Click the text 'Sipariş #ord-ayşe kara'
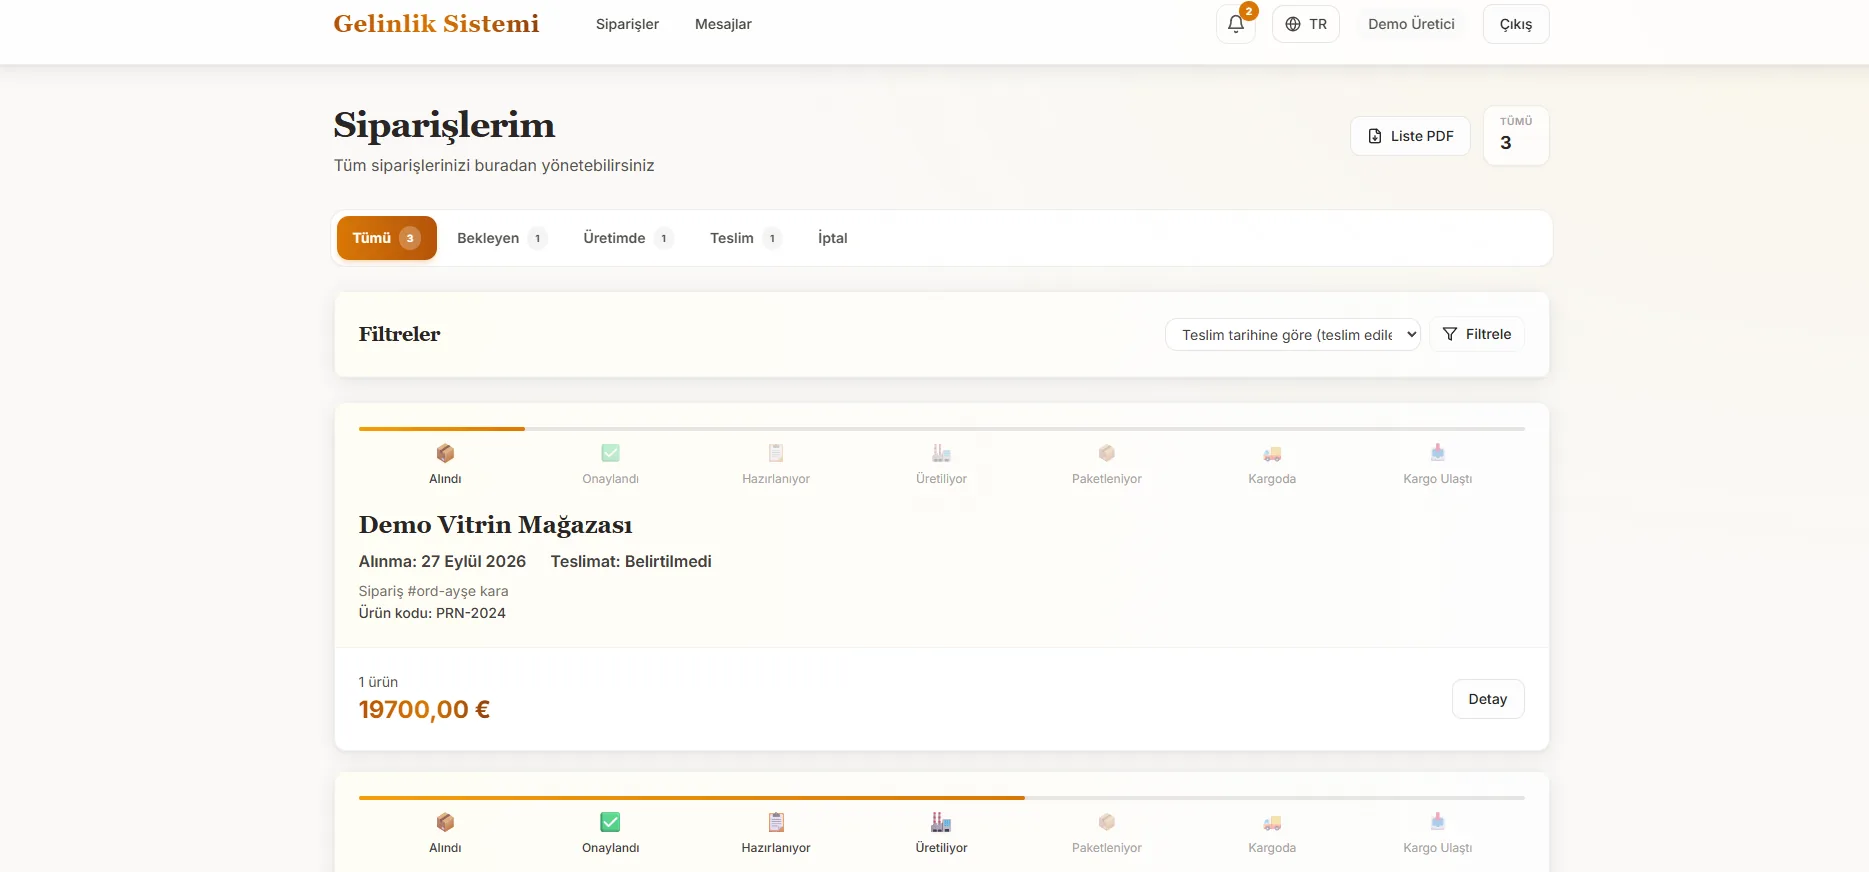This screenshot has width=1869, height=872. (x=433, y=591)
